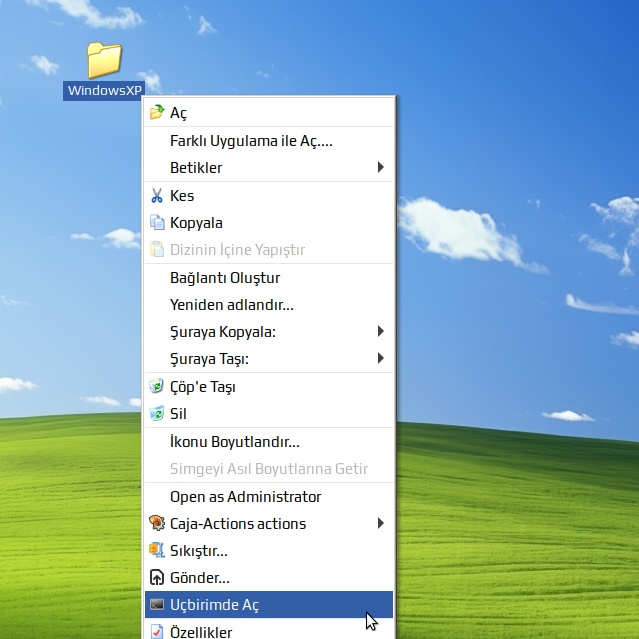Image resolution: width=639 pixels, height=639 pixels.
Task: Open the WindowsXP folder icon on desktop
Action: (x=104, y=60)
